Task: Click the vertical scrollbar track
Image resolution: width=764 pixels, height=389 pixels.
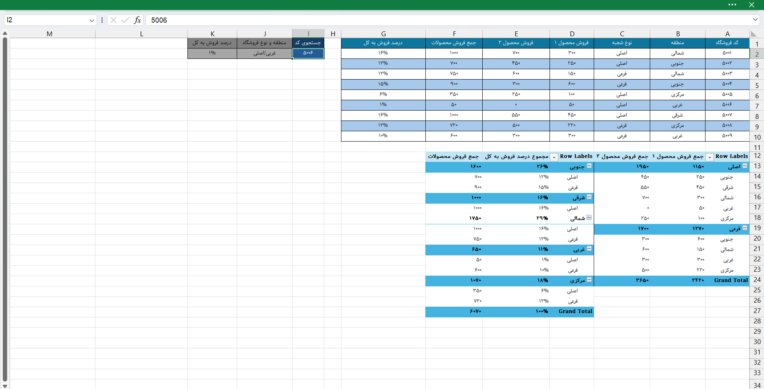Action: pyautogui.click(x=5, y=210)
